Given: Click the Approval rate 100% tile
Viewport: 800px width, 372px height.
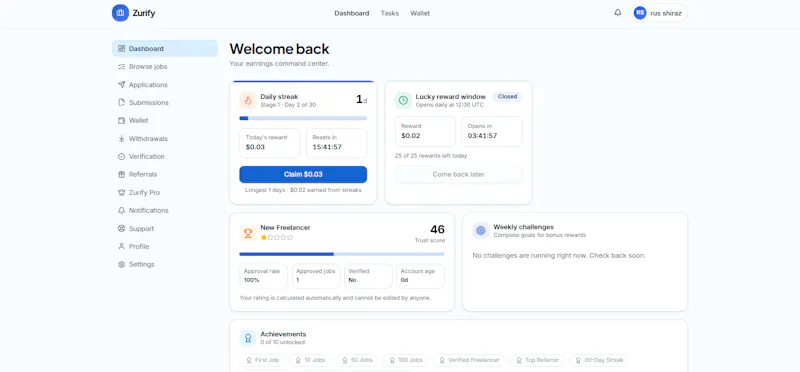Looking at the screenshot, I should point(263,276).
